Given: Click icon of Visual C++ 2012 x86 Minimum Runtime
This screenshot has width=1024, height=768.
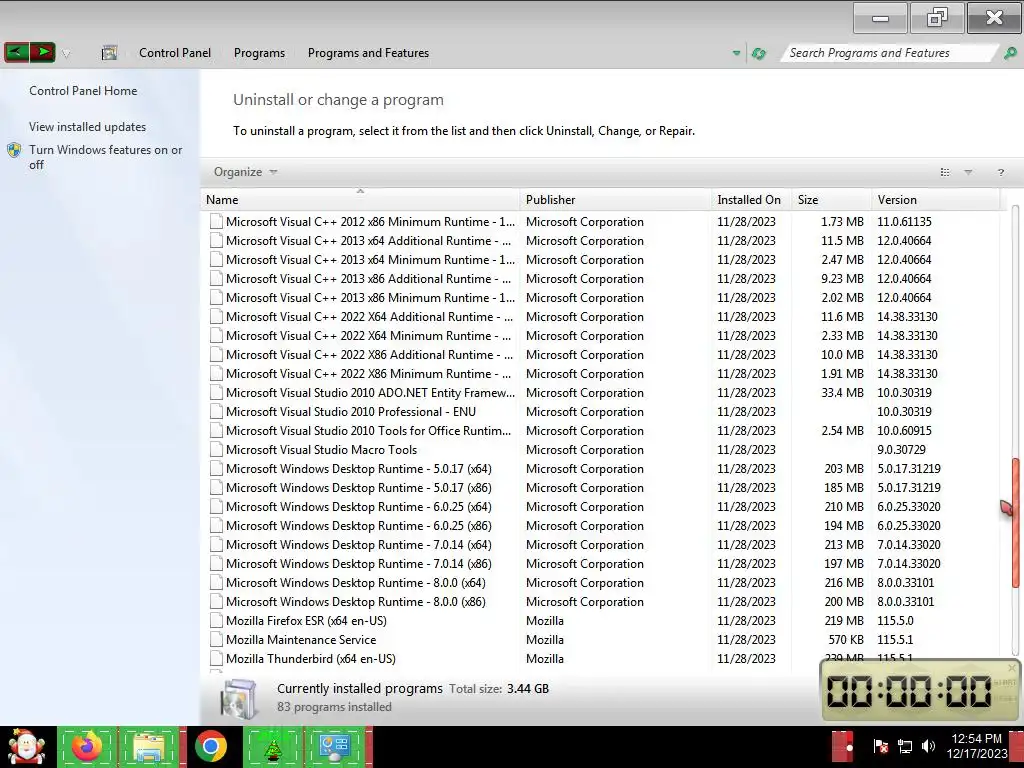Looking at the screenshot, I should pyautogui.click(x=216, y=222).
